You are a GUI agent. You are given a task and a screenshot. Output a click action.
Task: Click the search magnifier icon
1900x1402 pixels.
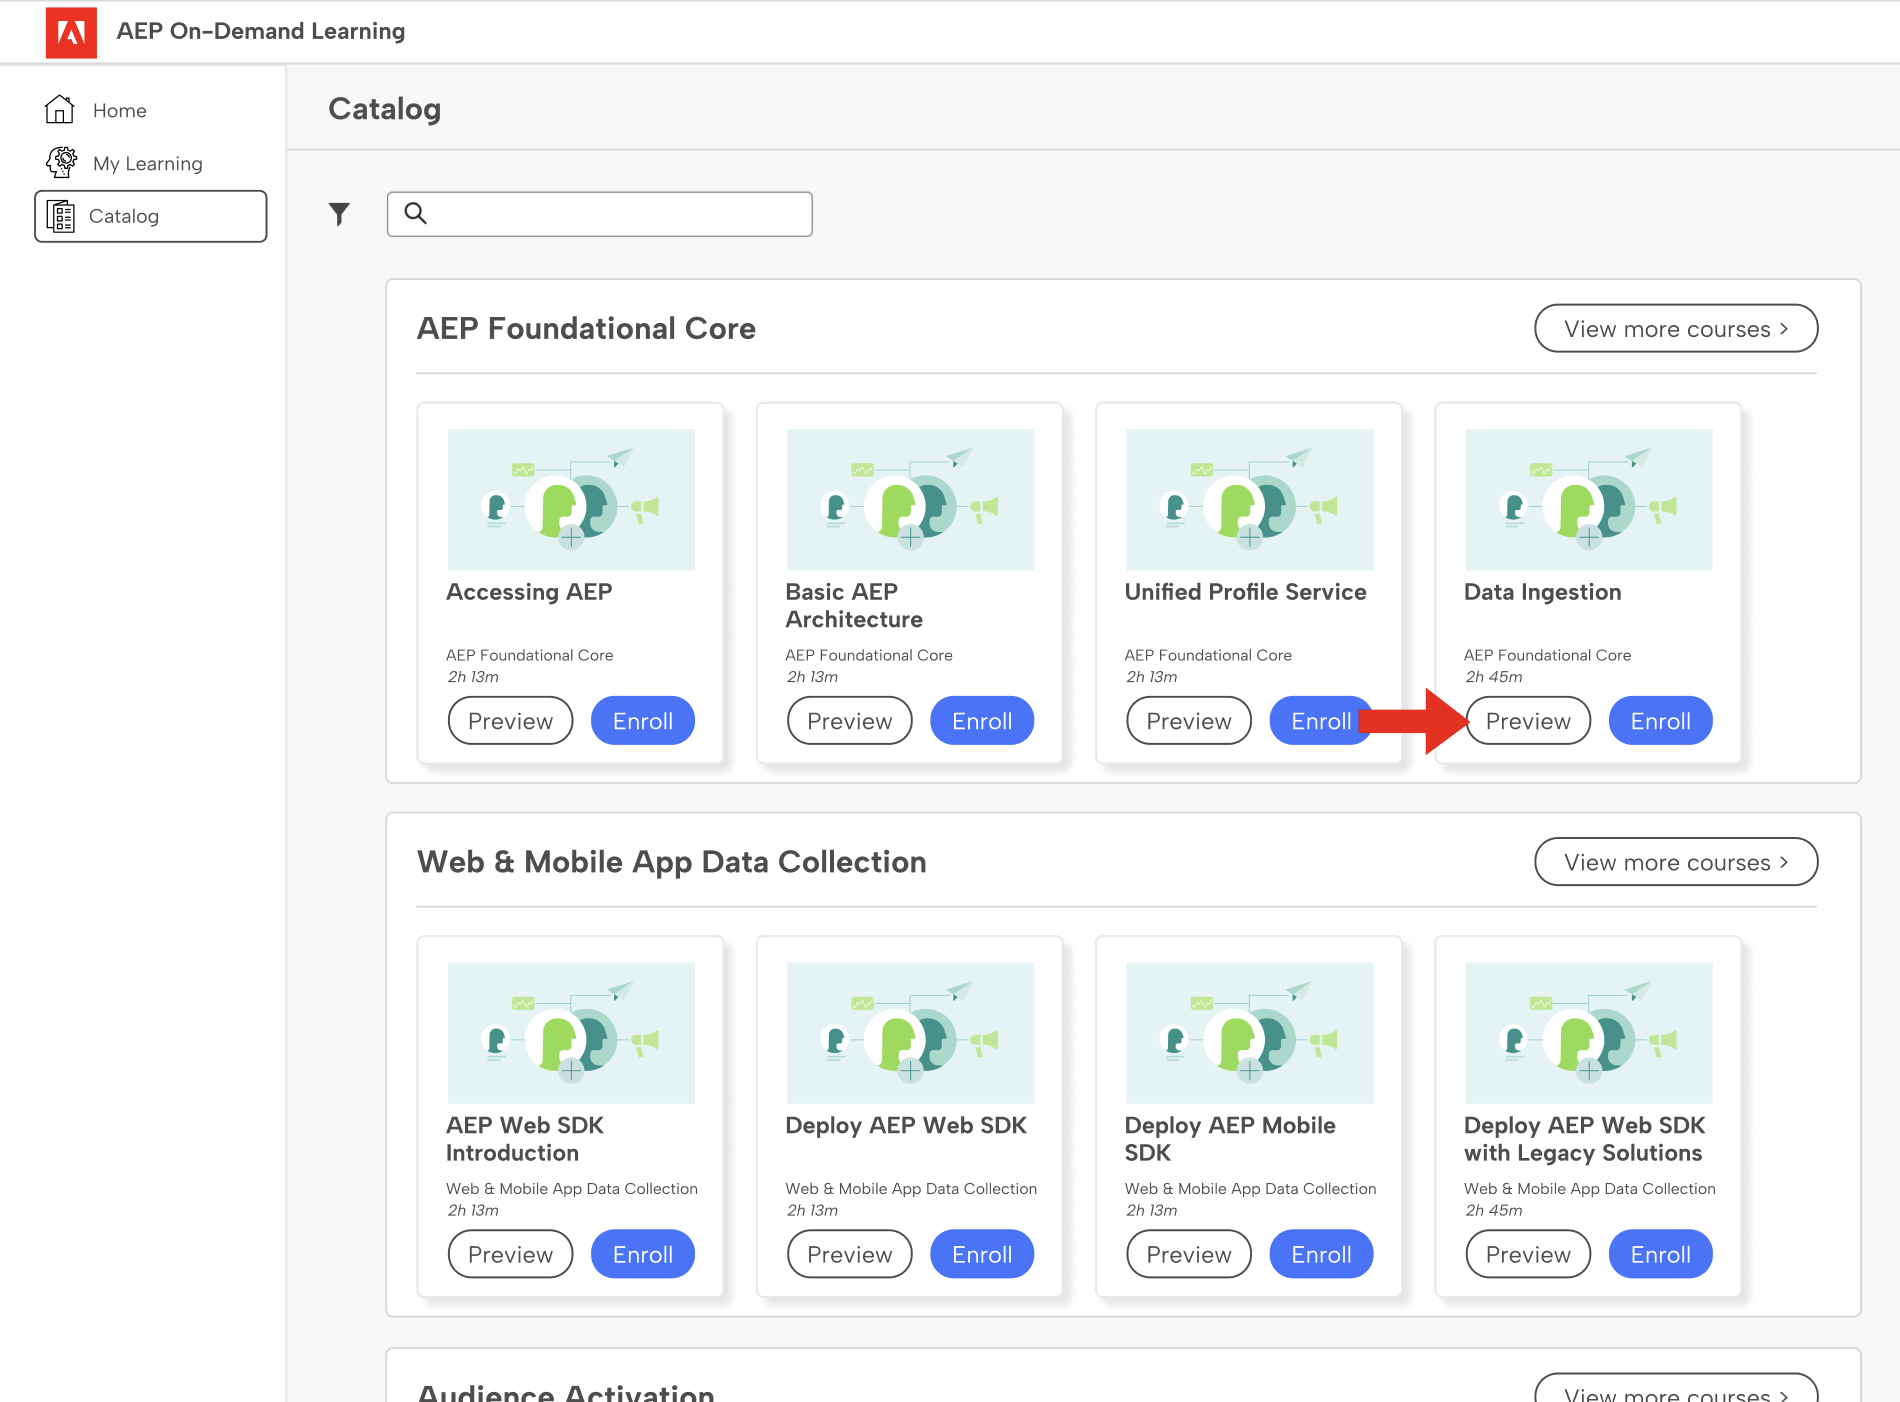415,213
